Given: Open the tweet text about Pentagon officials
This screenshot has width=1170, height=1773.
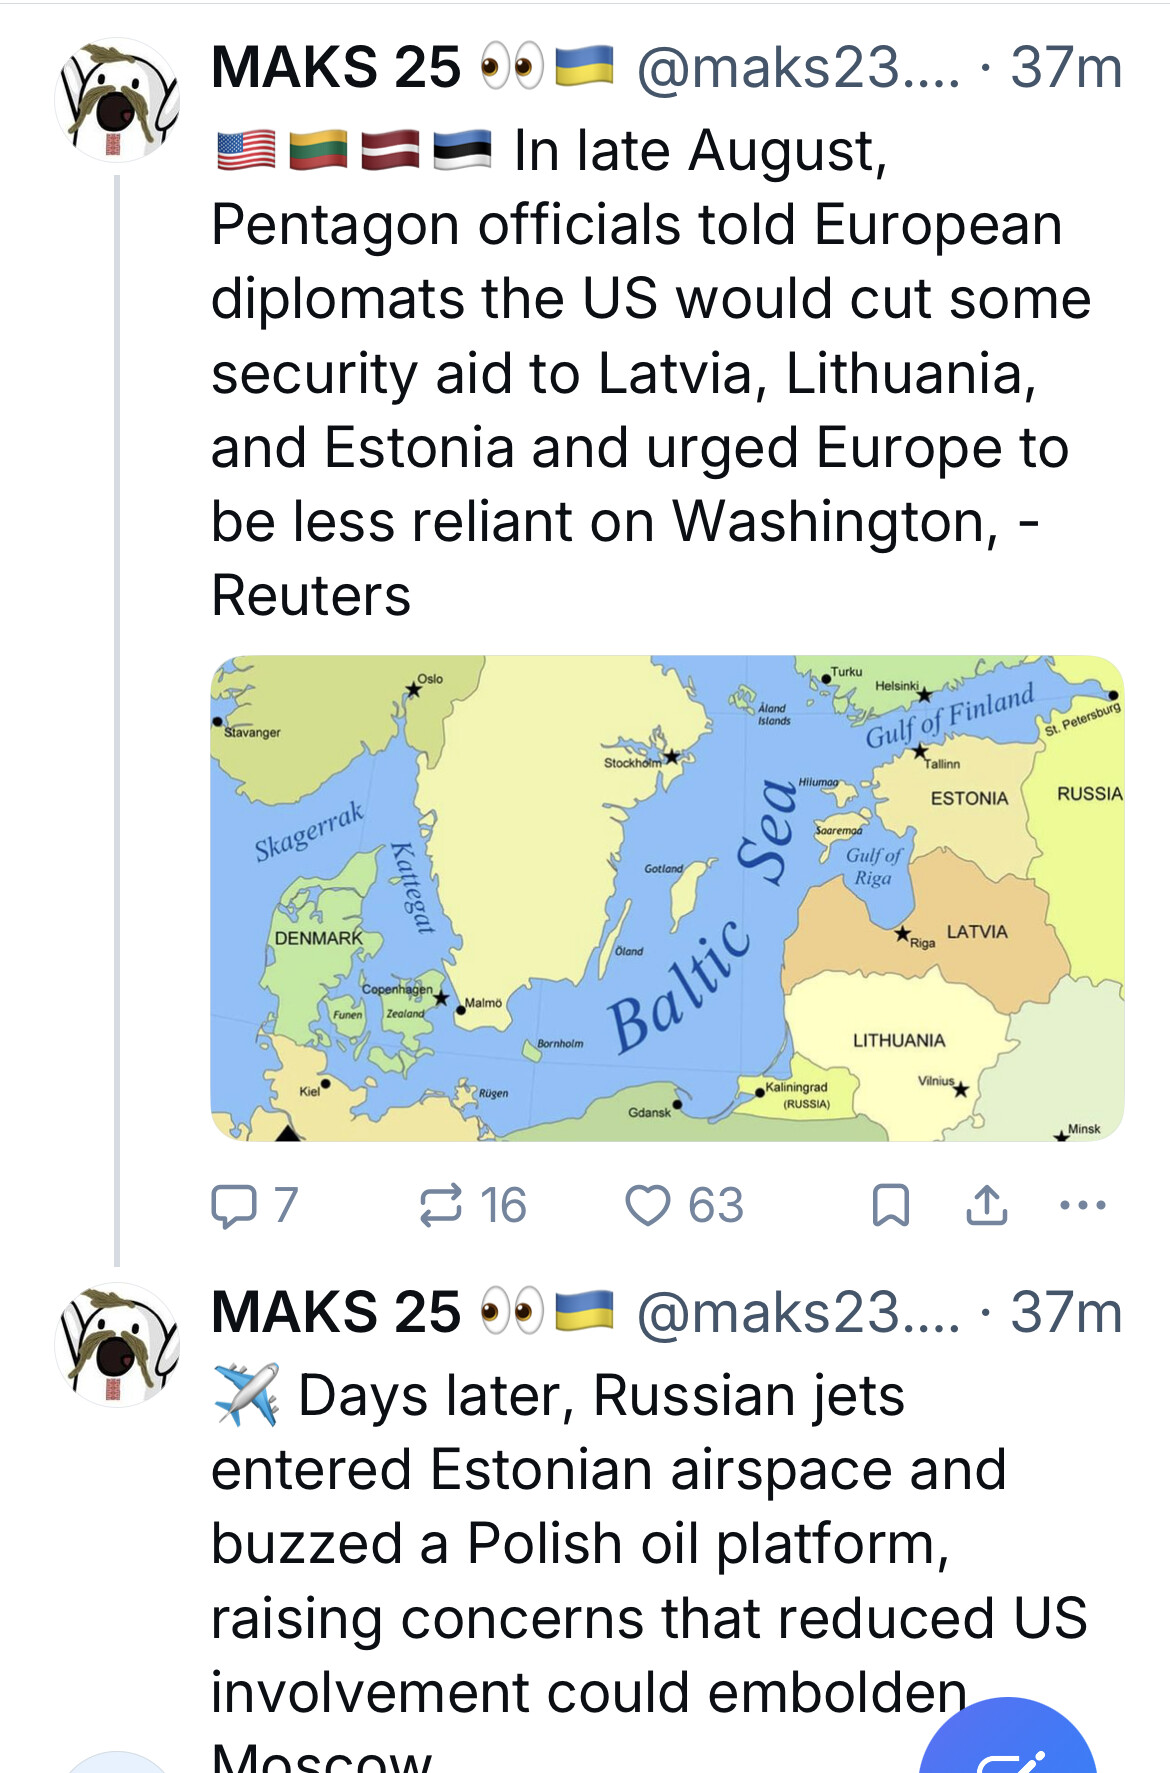Looking at the screenshot, I should click(x=640, y=373).
